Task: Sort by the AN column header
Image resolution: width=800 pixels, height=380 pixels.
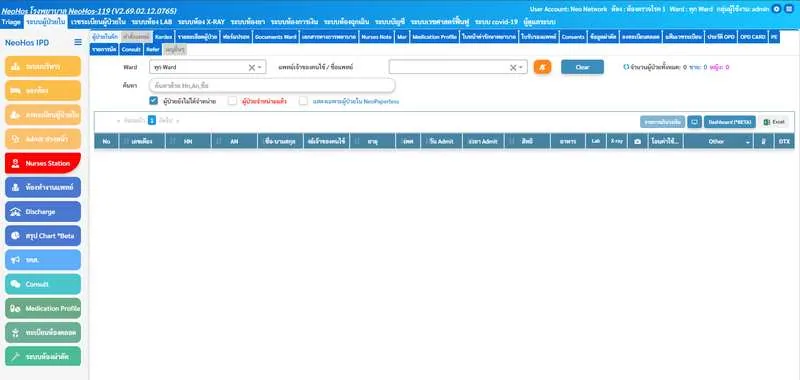Action: pos(234,141)
